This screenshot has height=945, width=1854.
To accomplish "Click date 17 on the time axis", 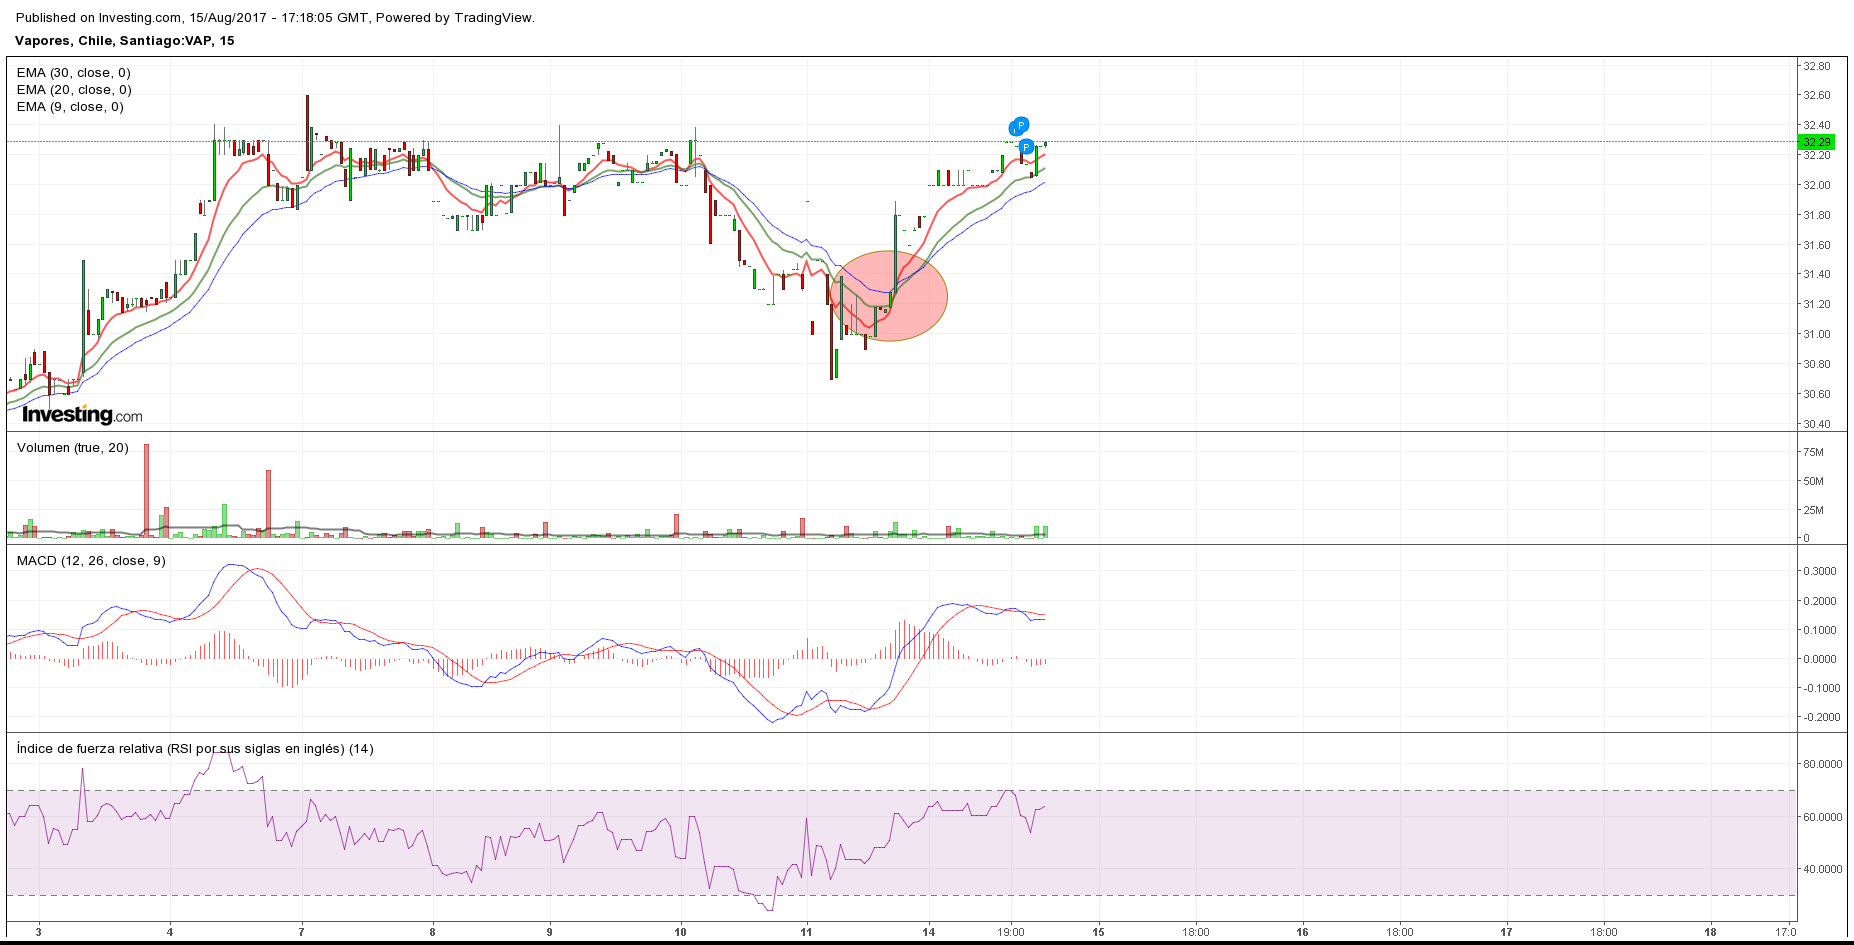I will (1506, 932).
